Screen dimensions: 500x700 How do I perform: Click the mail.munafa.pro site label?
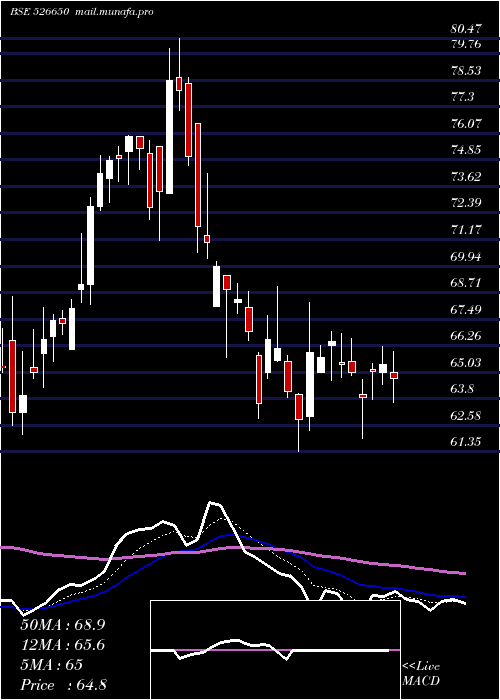115,12
